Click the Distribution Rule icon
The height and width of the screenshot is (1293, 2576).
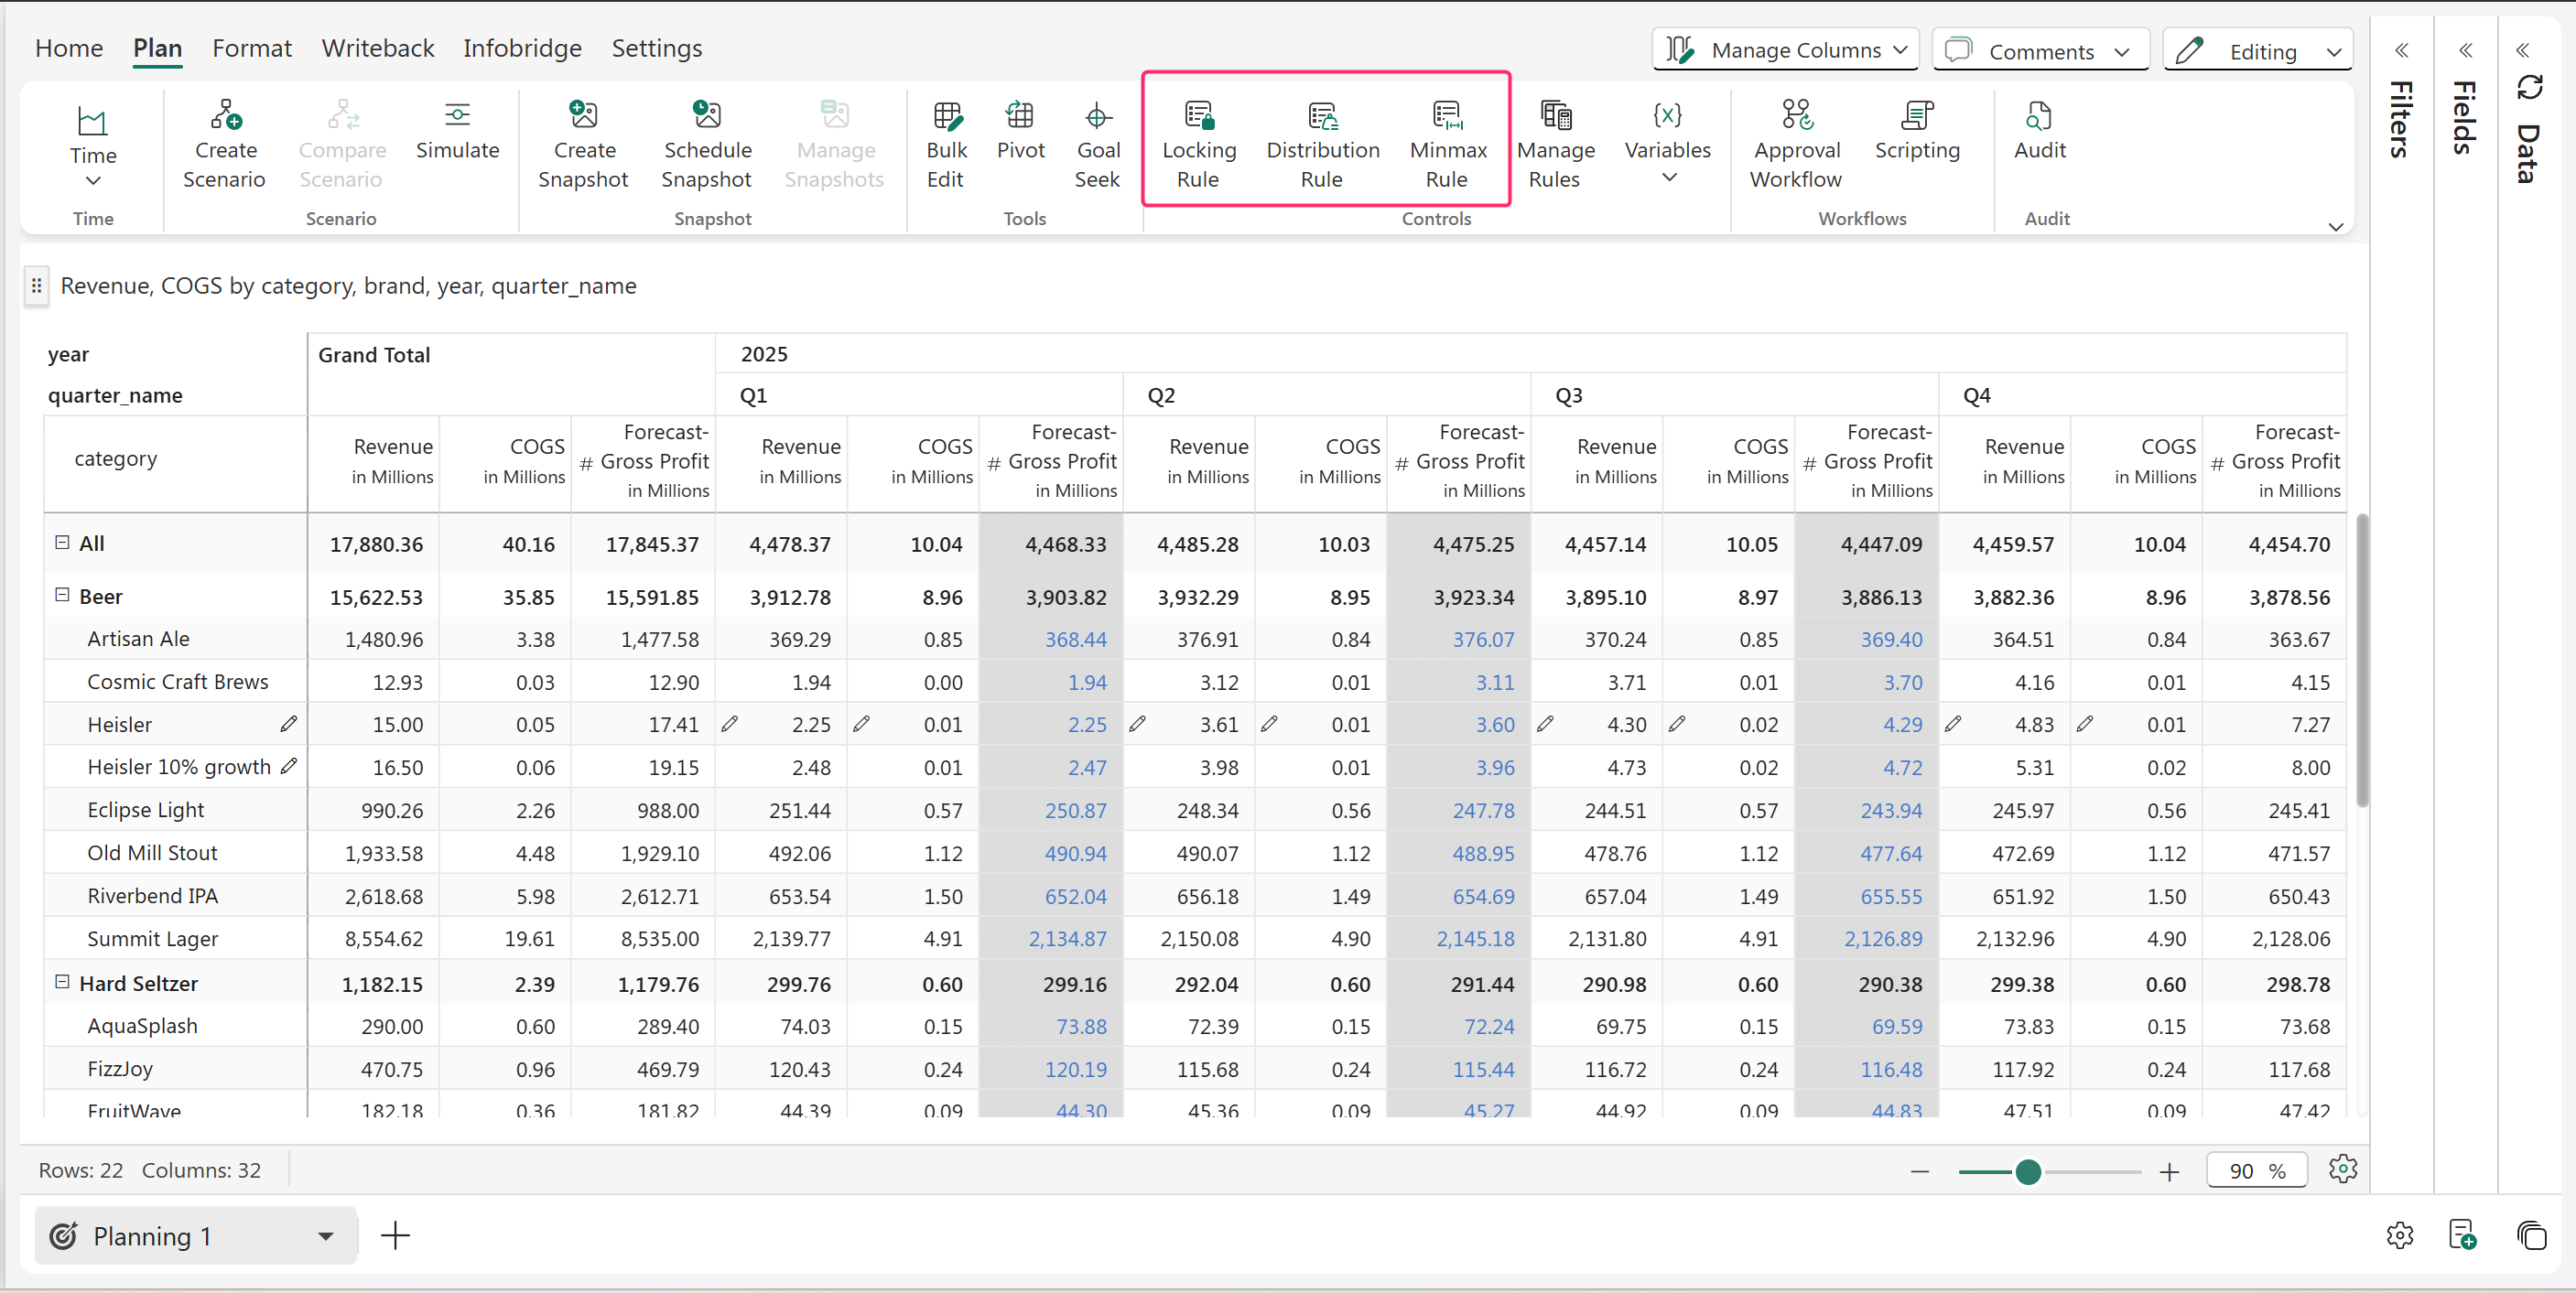[1322, 117]
